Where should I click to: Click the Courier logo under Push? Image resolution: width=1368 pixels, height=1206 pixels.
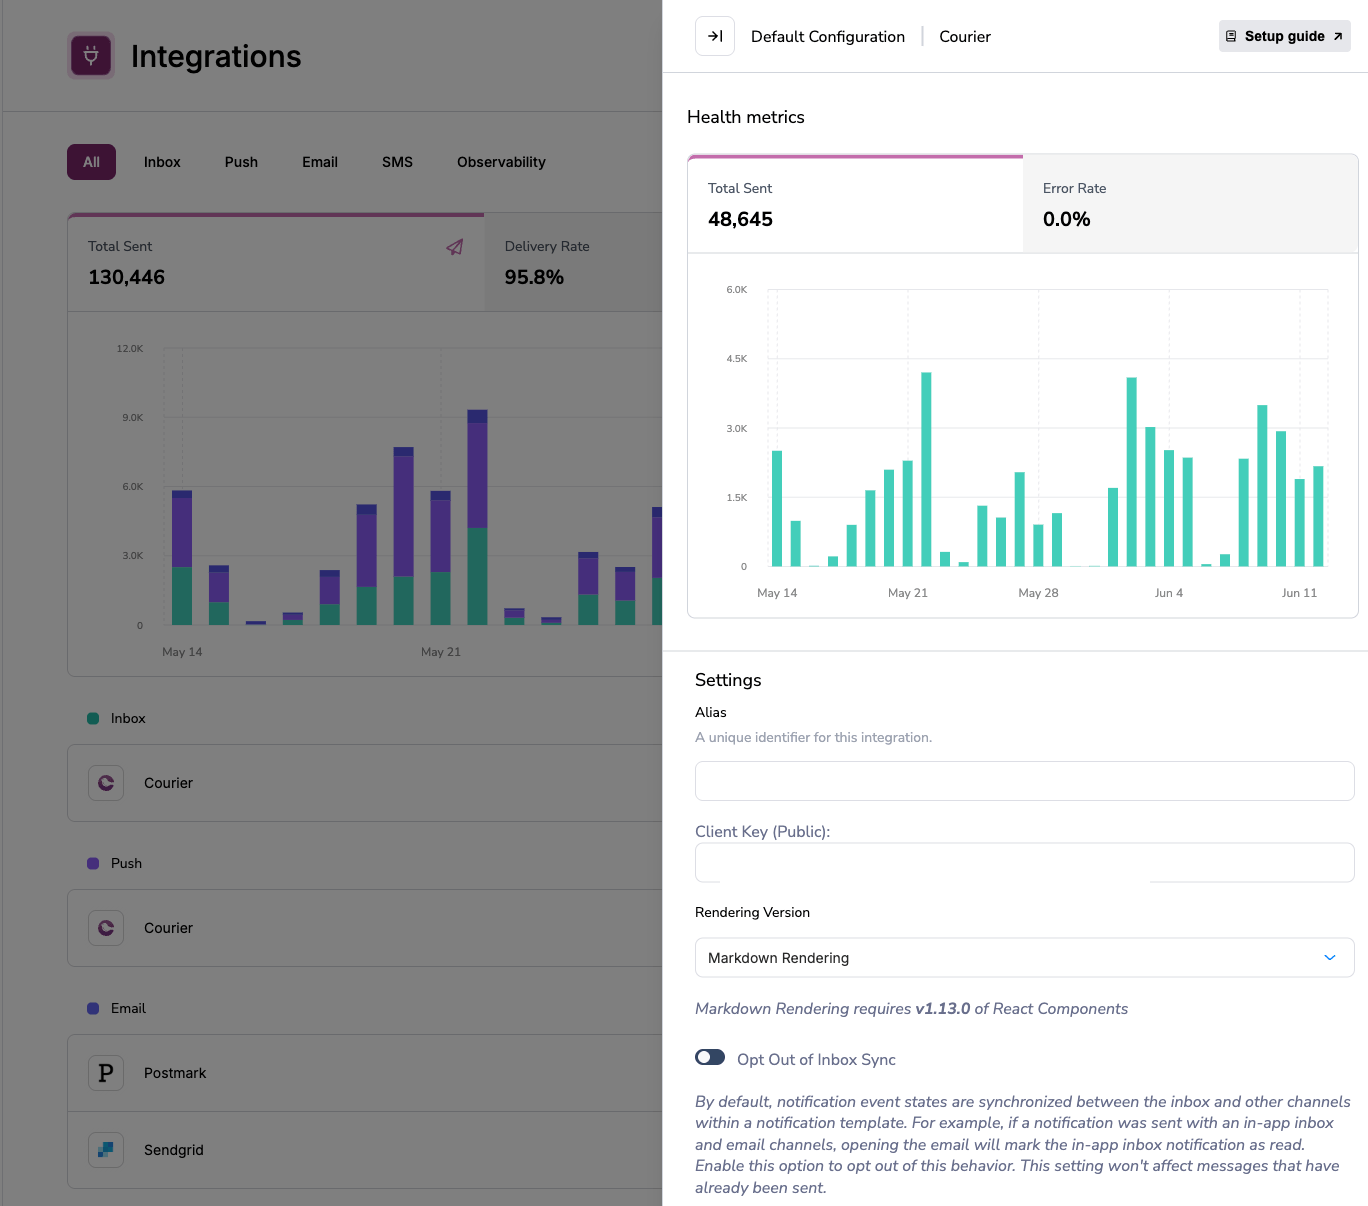pos(106,928)
